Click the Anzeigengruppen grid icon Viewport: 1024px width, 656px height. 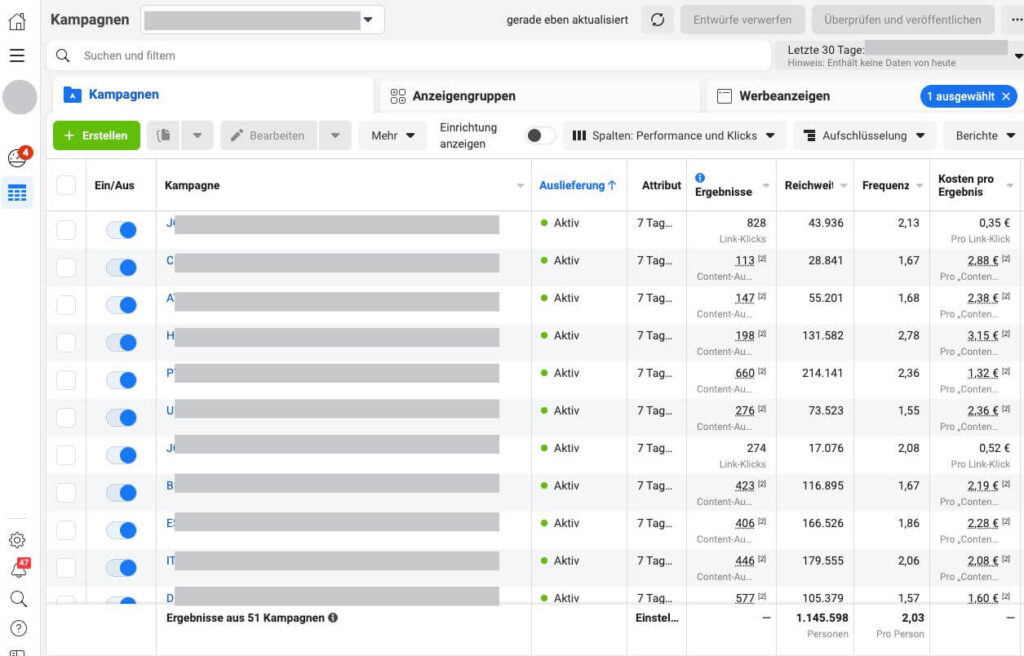(398, 96)
